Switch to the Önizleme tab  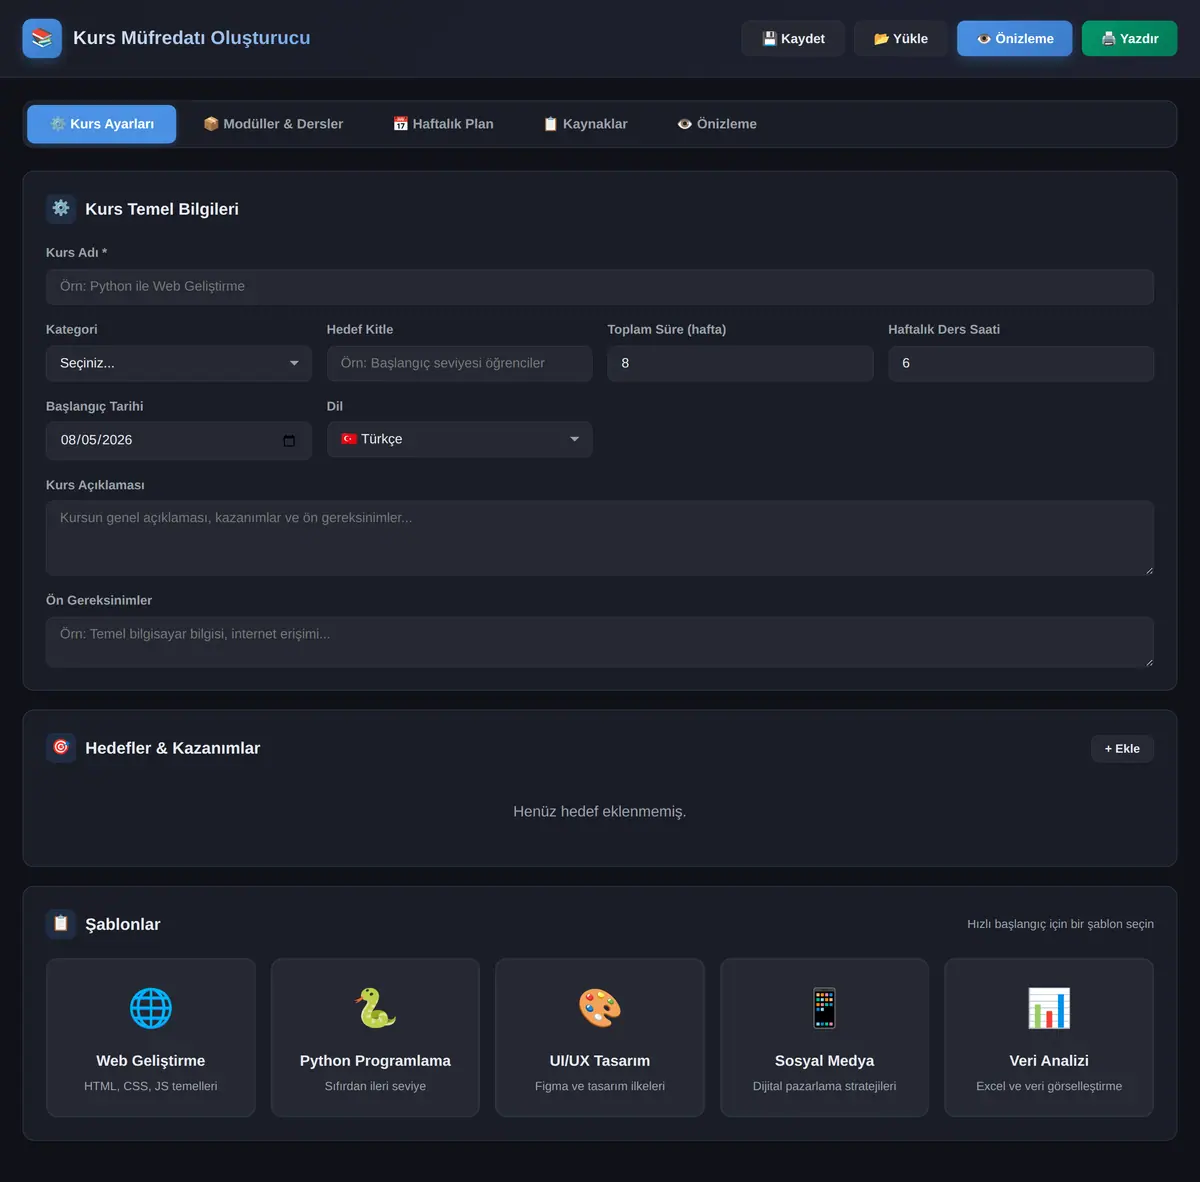click(717, 124)
